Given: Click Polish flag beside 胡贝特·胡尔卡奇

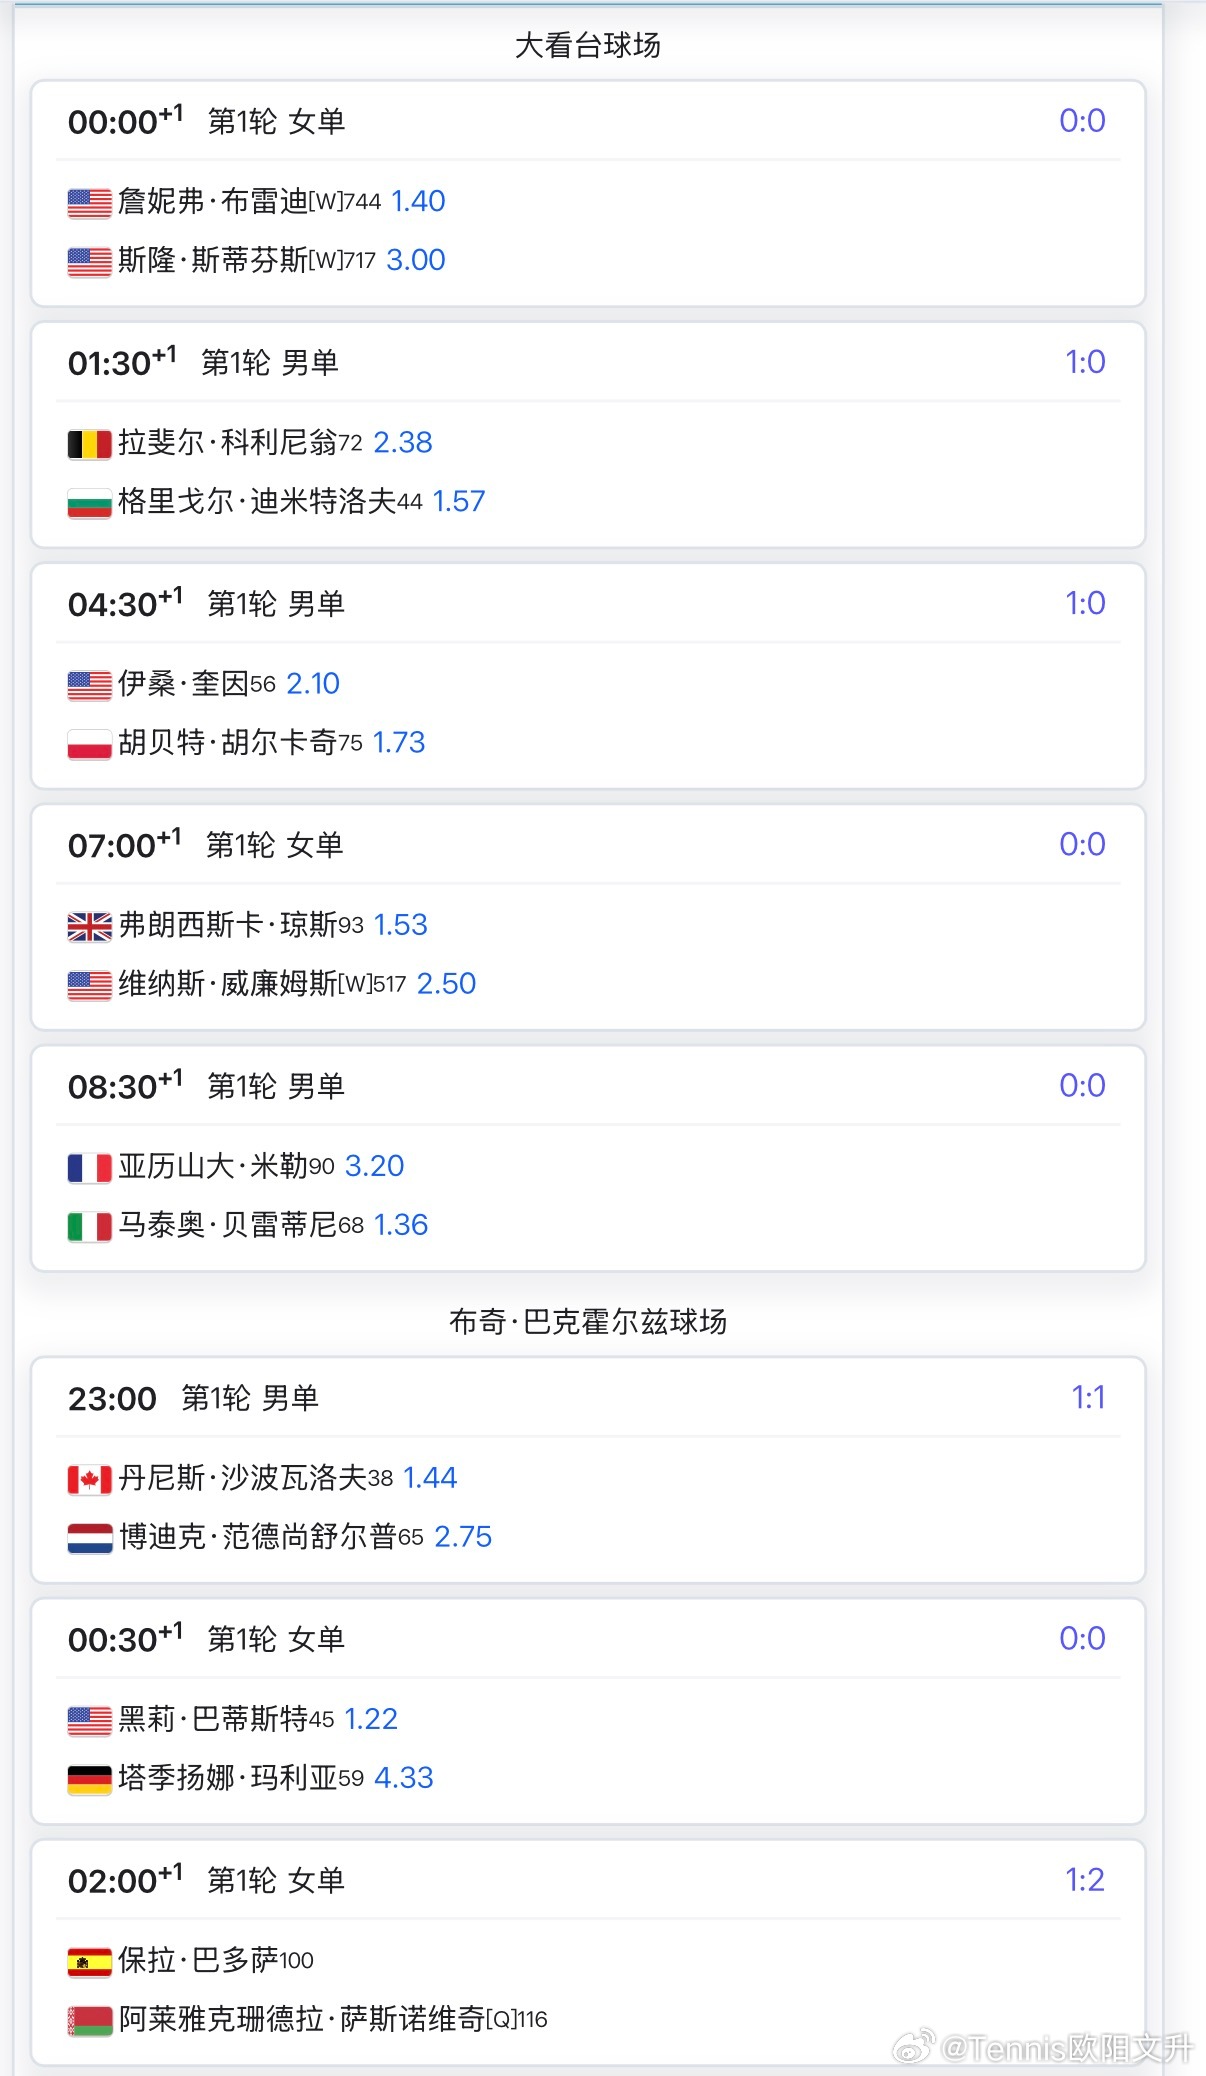Looking at the screenshot, I should 89,744.
